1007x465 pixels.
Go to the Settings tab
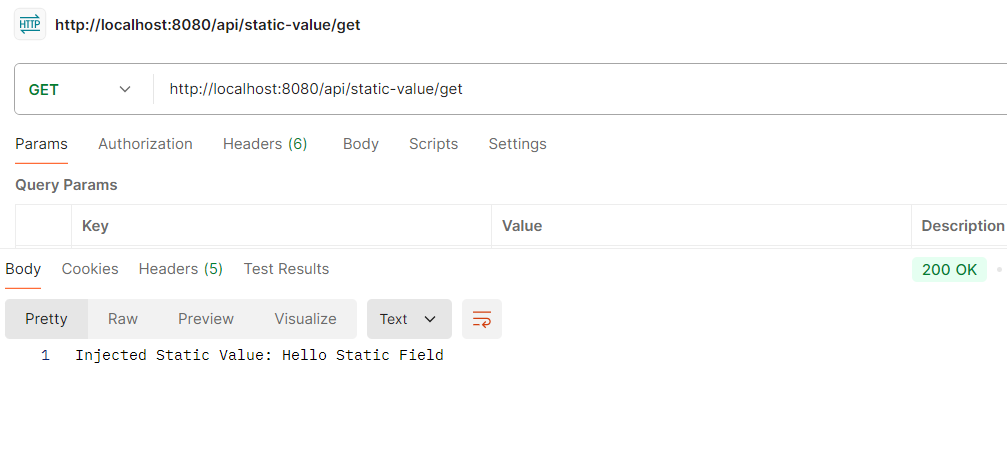point(517,144)
